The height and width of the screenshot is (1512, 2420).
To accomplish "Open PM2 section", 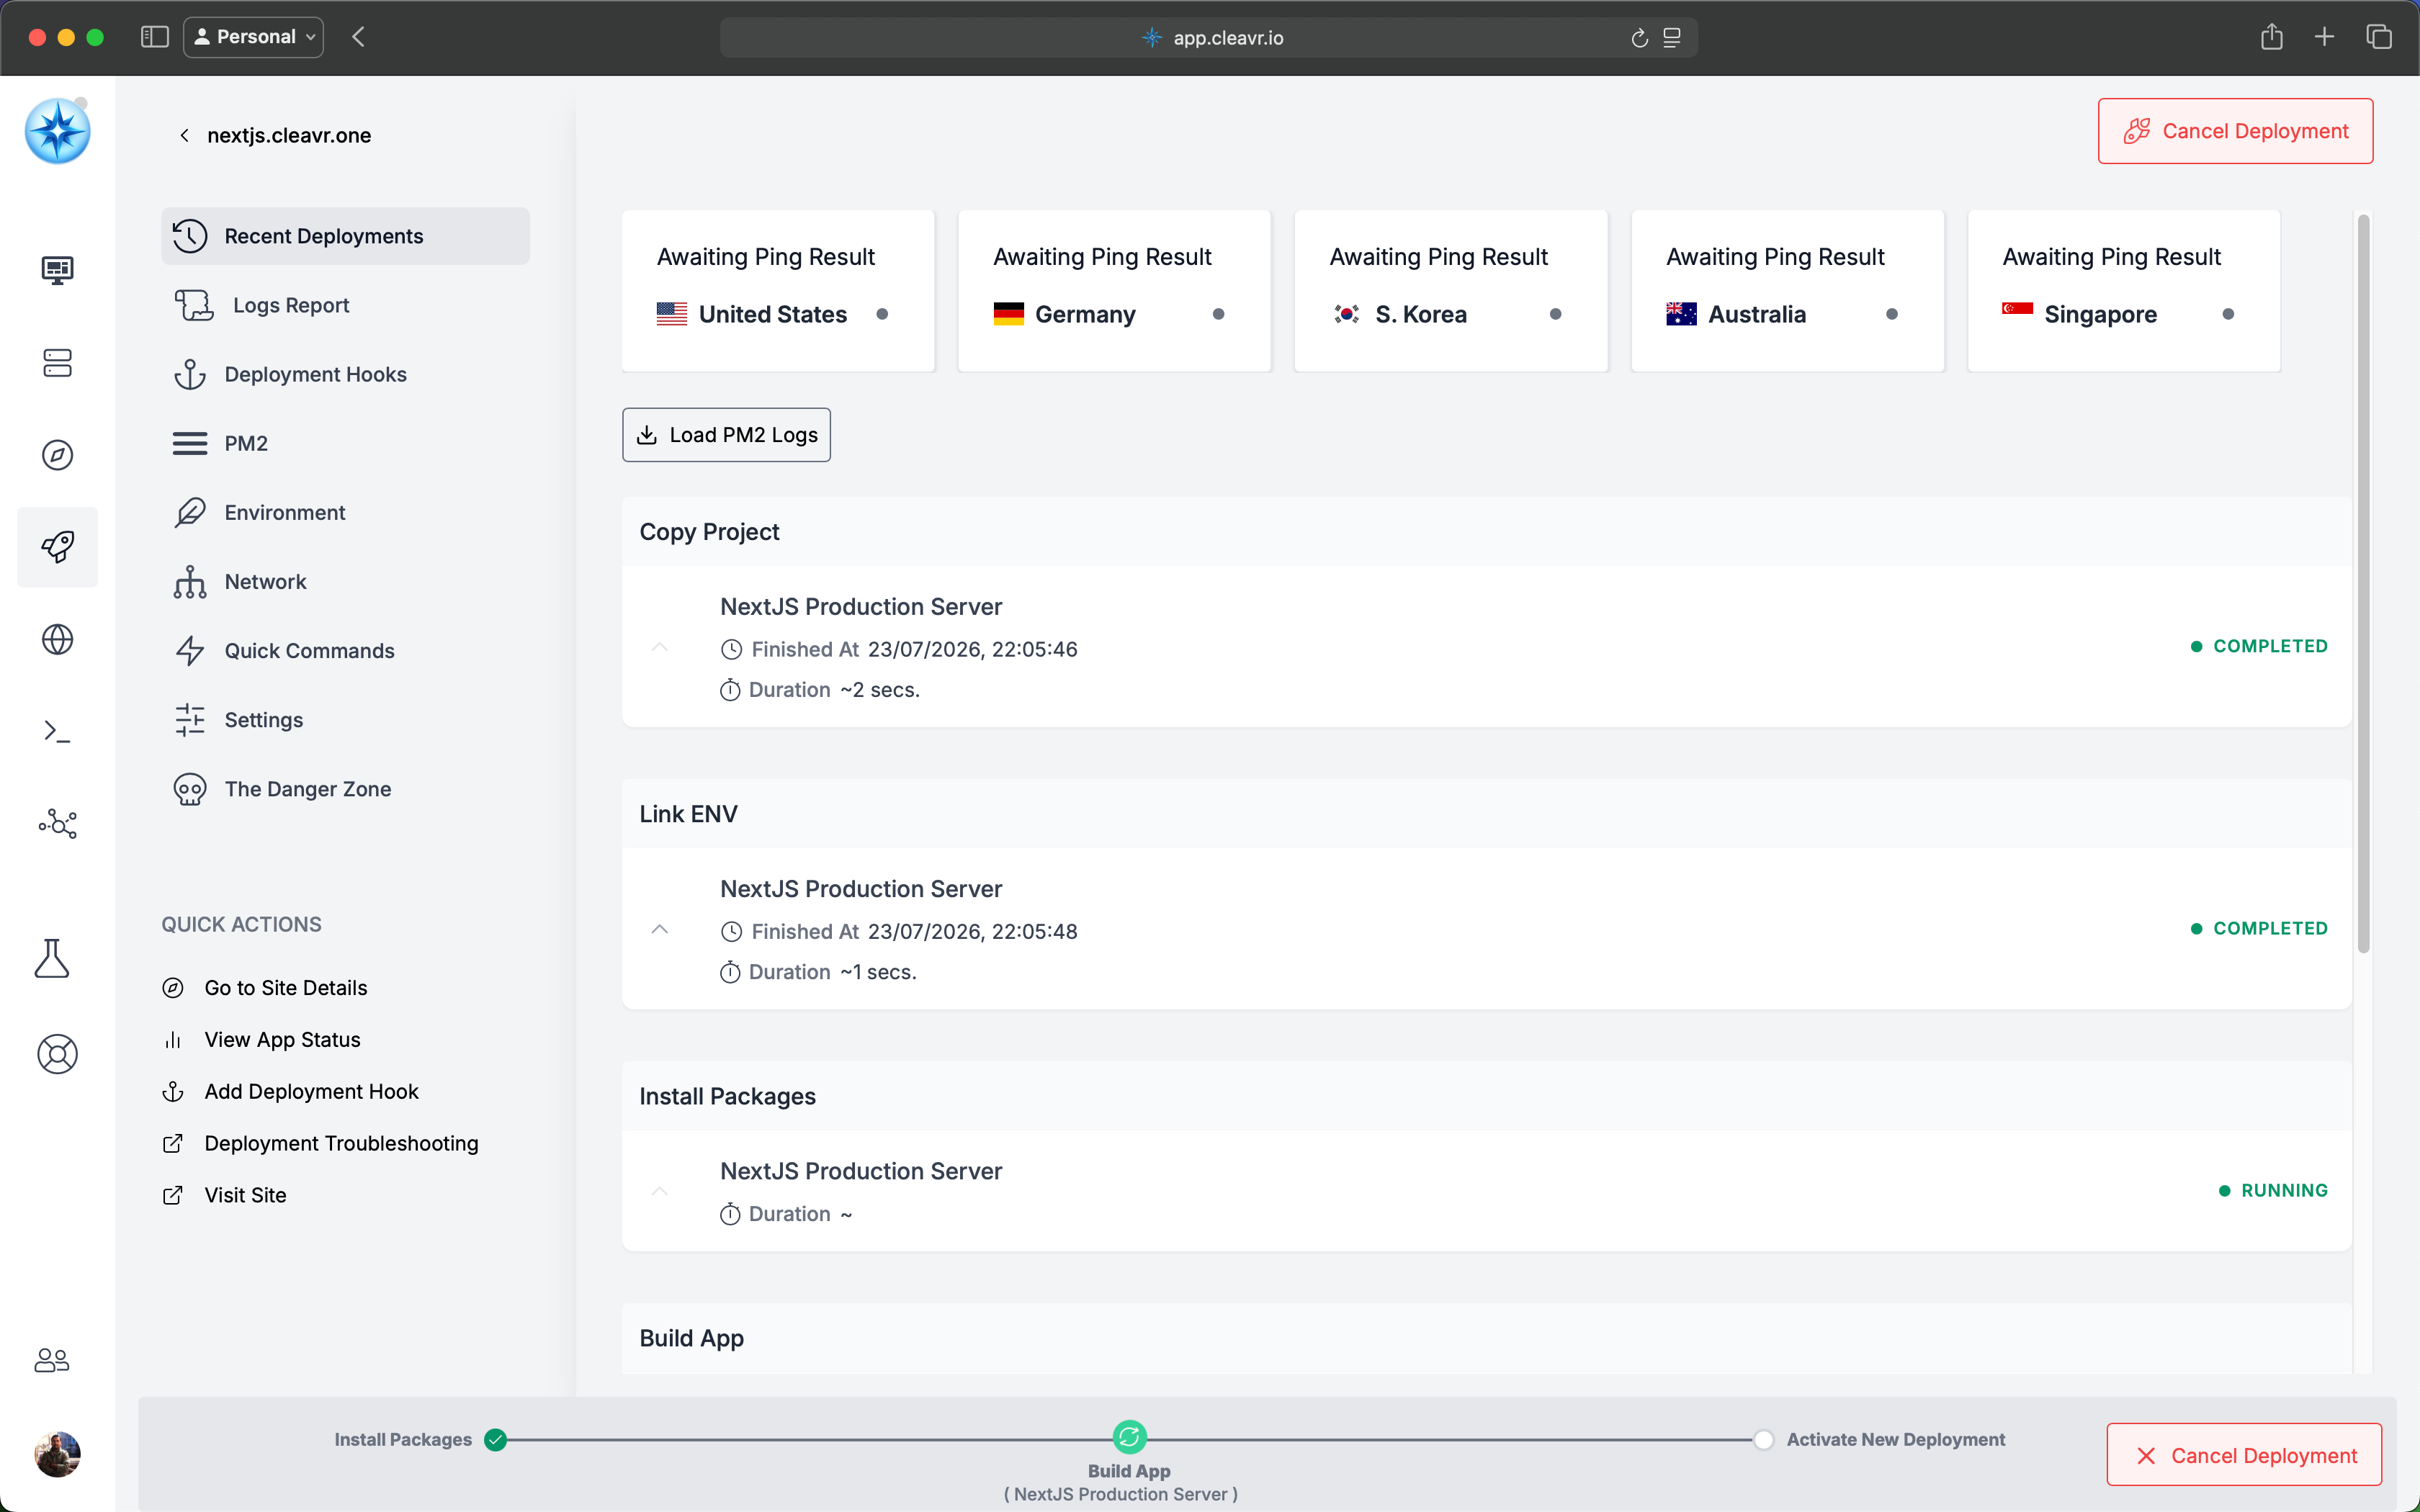I will pos(345,443).
